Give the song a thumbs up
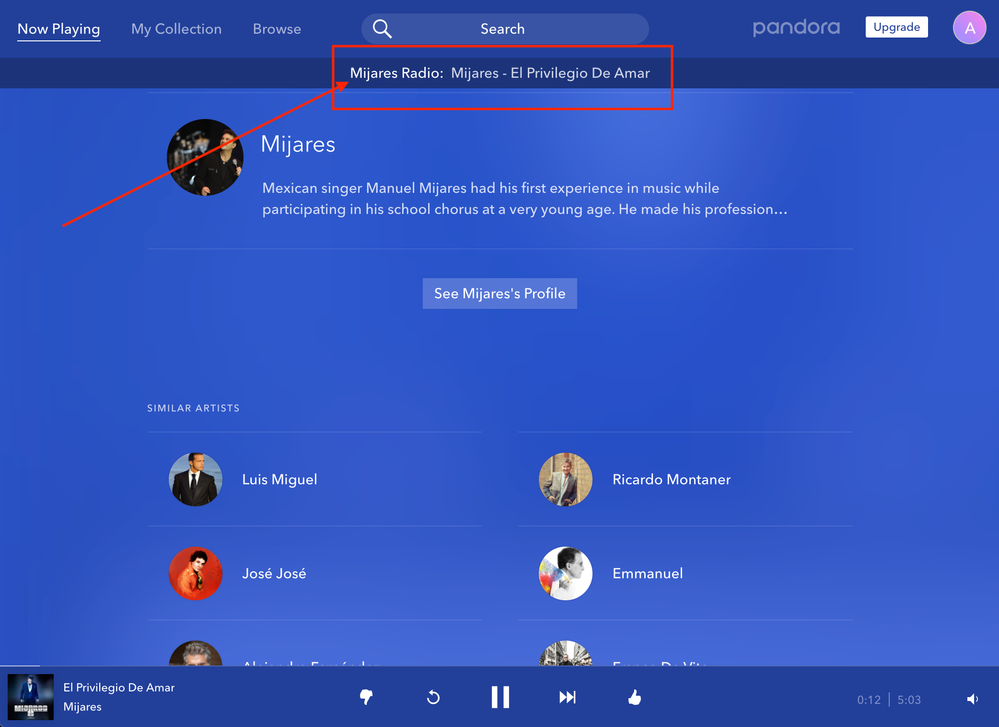The width and height of the screenshot is (999, 727). 634,698
